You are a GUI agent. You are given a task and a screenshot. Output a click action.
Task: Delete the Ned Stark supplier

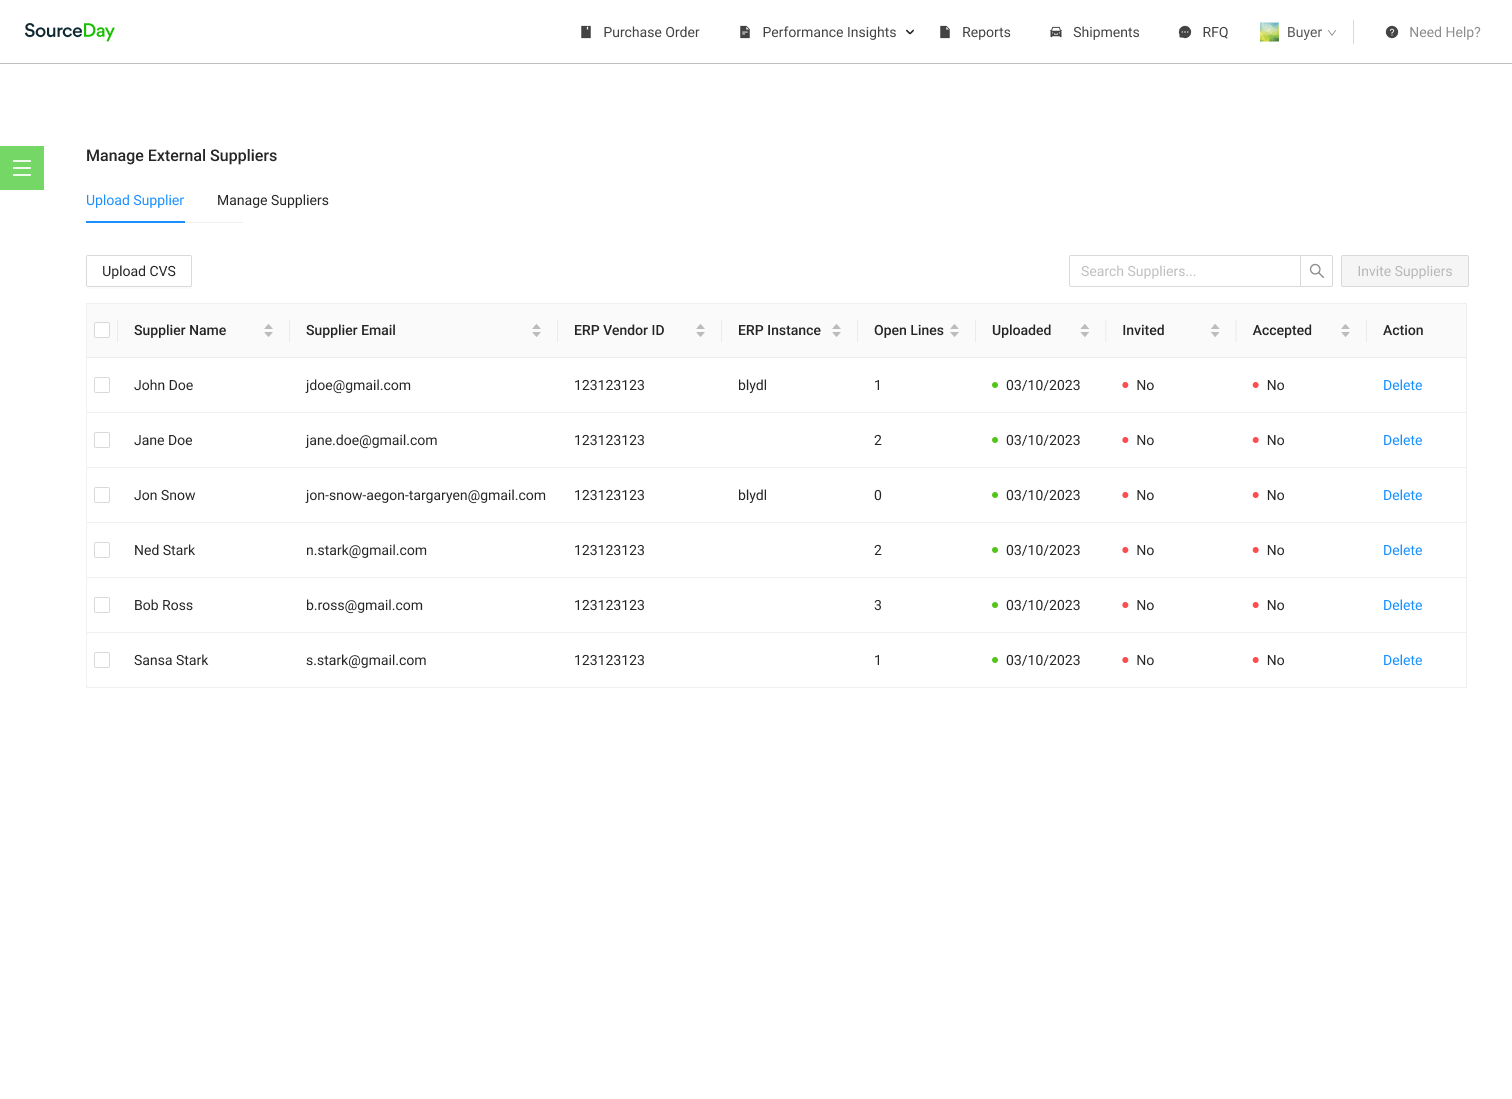point(1402,550)
